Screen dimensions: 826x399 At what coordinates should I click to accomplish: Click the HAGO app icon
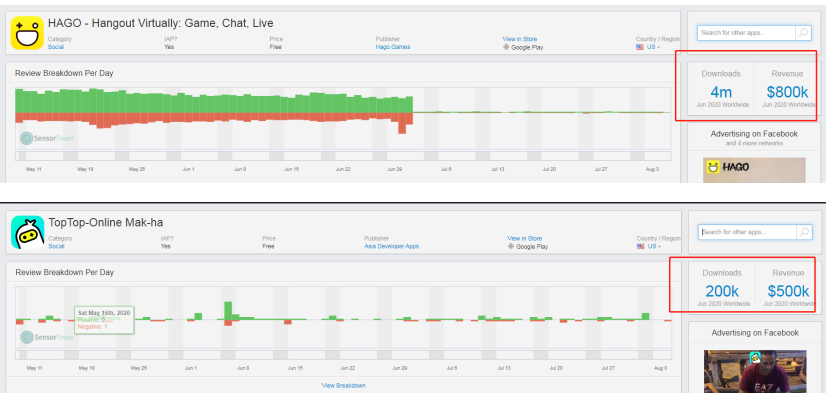click(27, 33)
